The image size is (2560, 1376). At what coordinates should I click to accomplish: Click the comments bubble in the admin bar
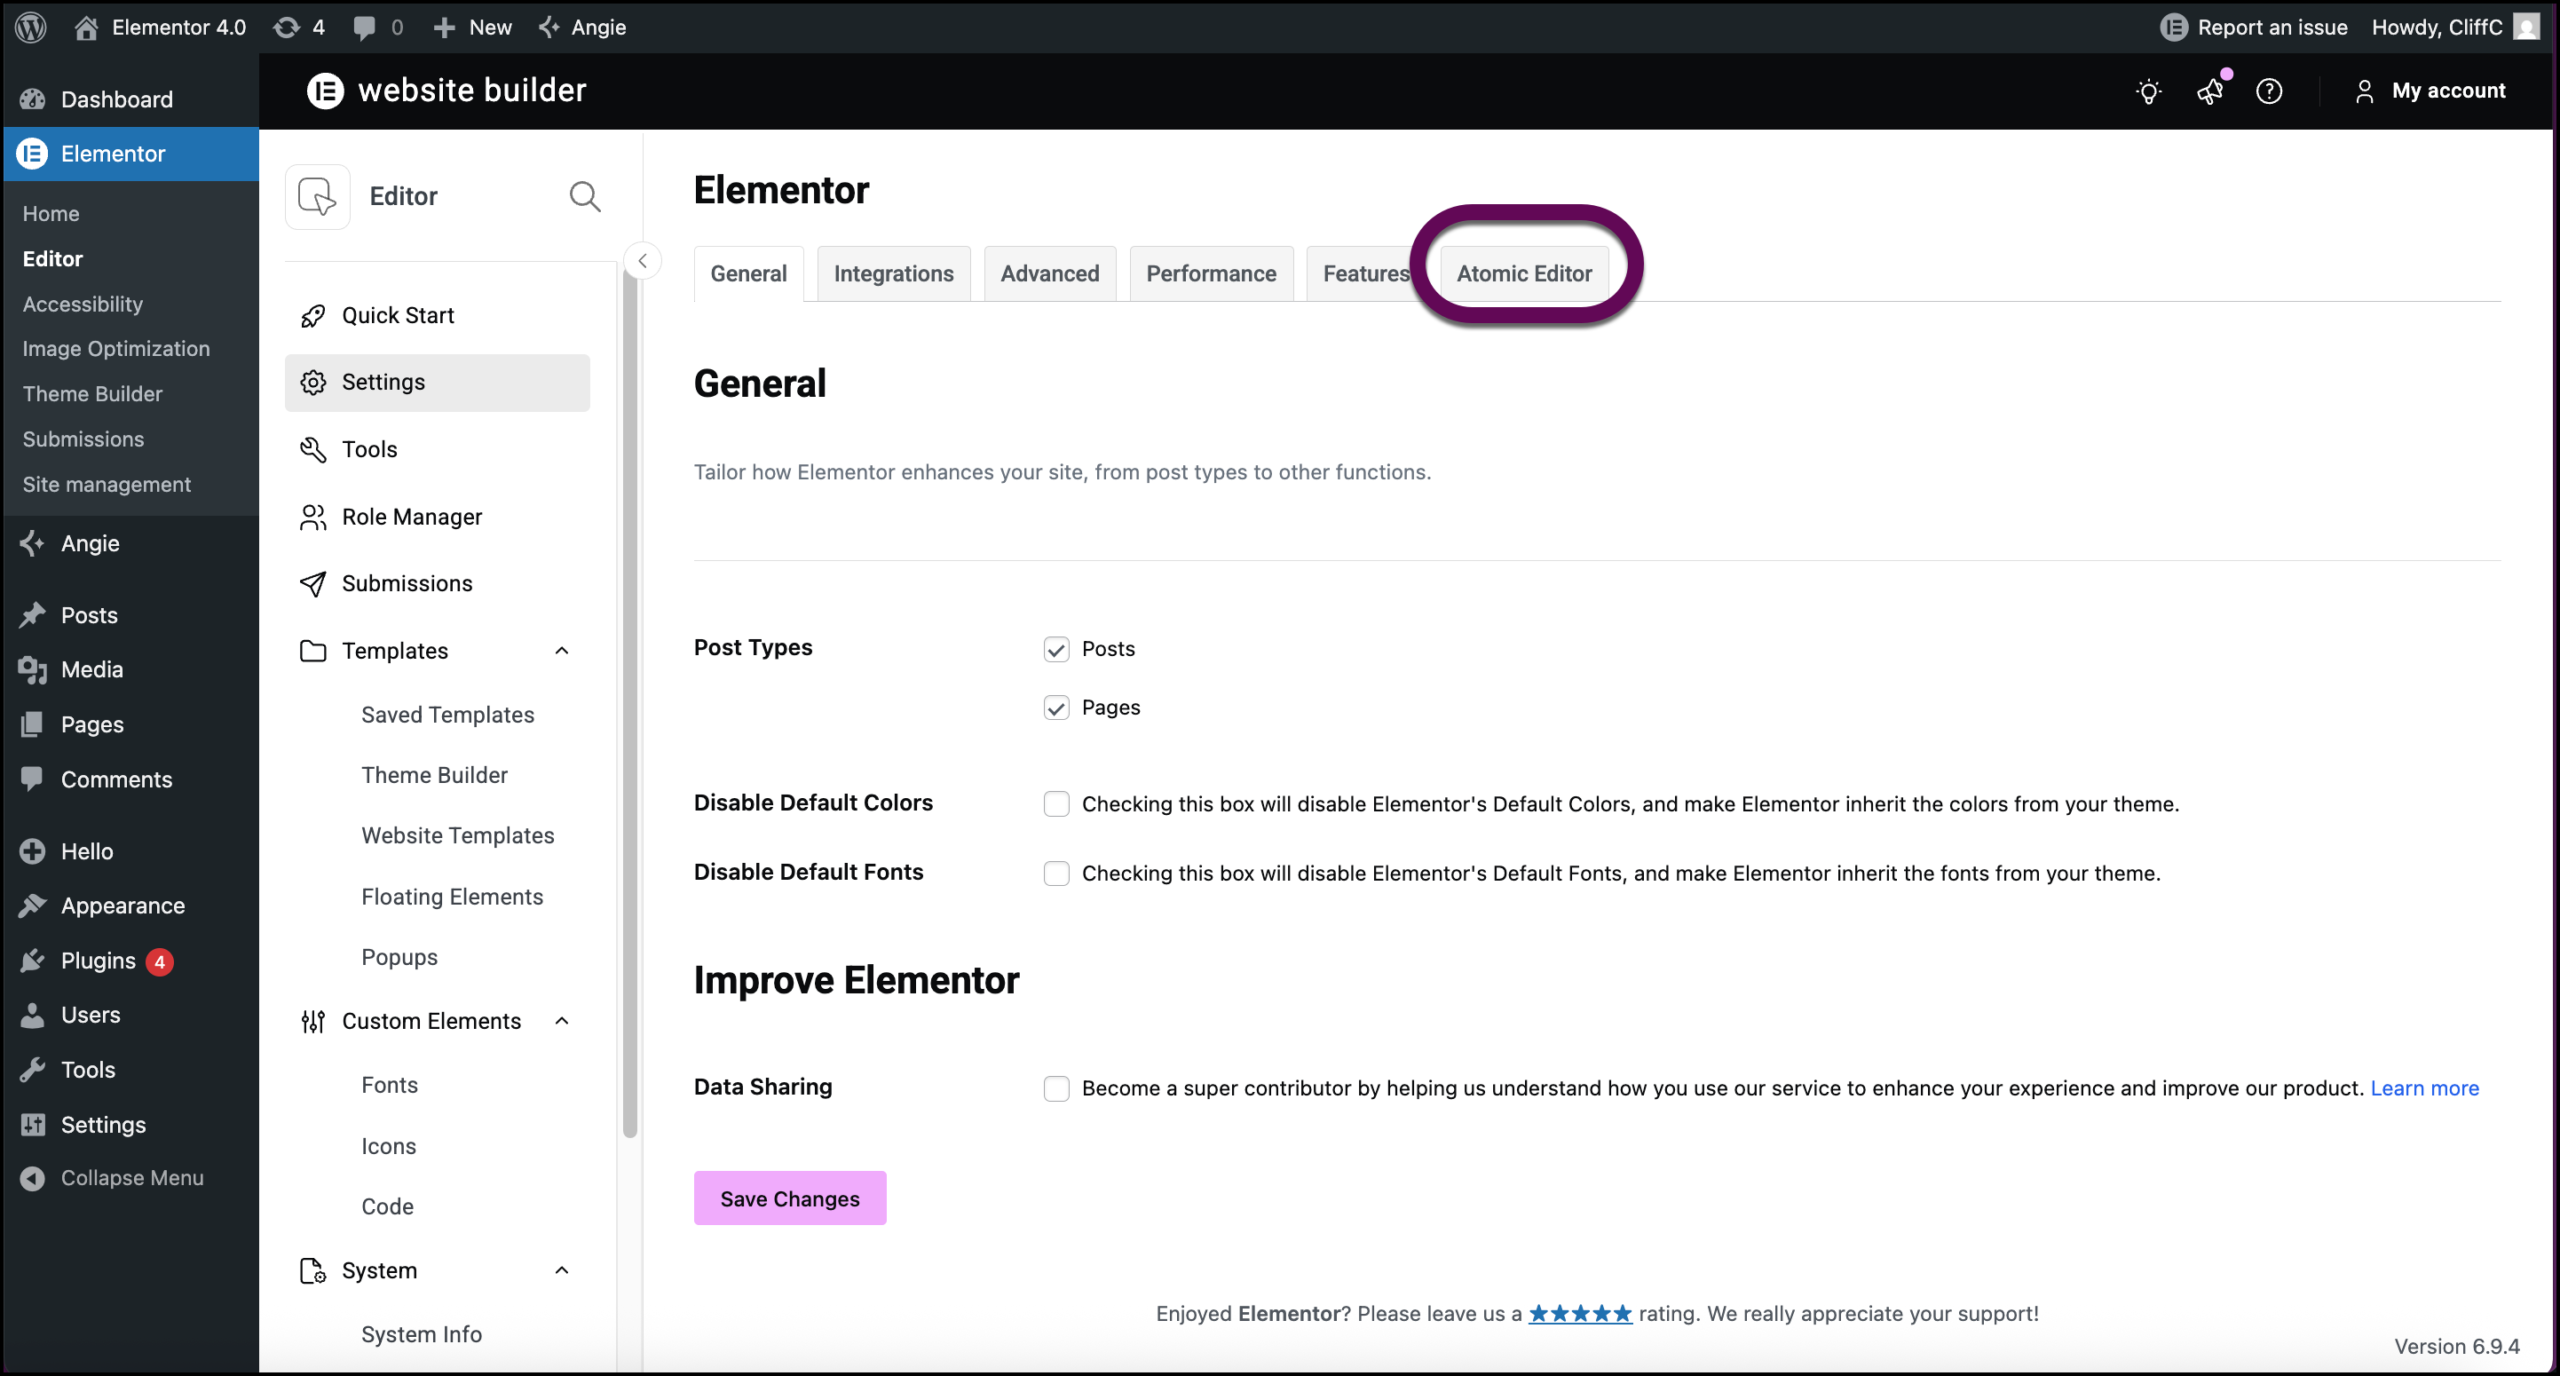[x=378, y=27]
